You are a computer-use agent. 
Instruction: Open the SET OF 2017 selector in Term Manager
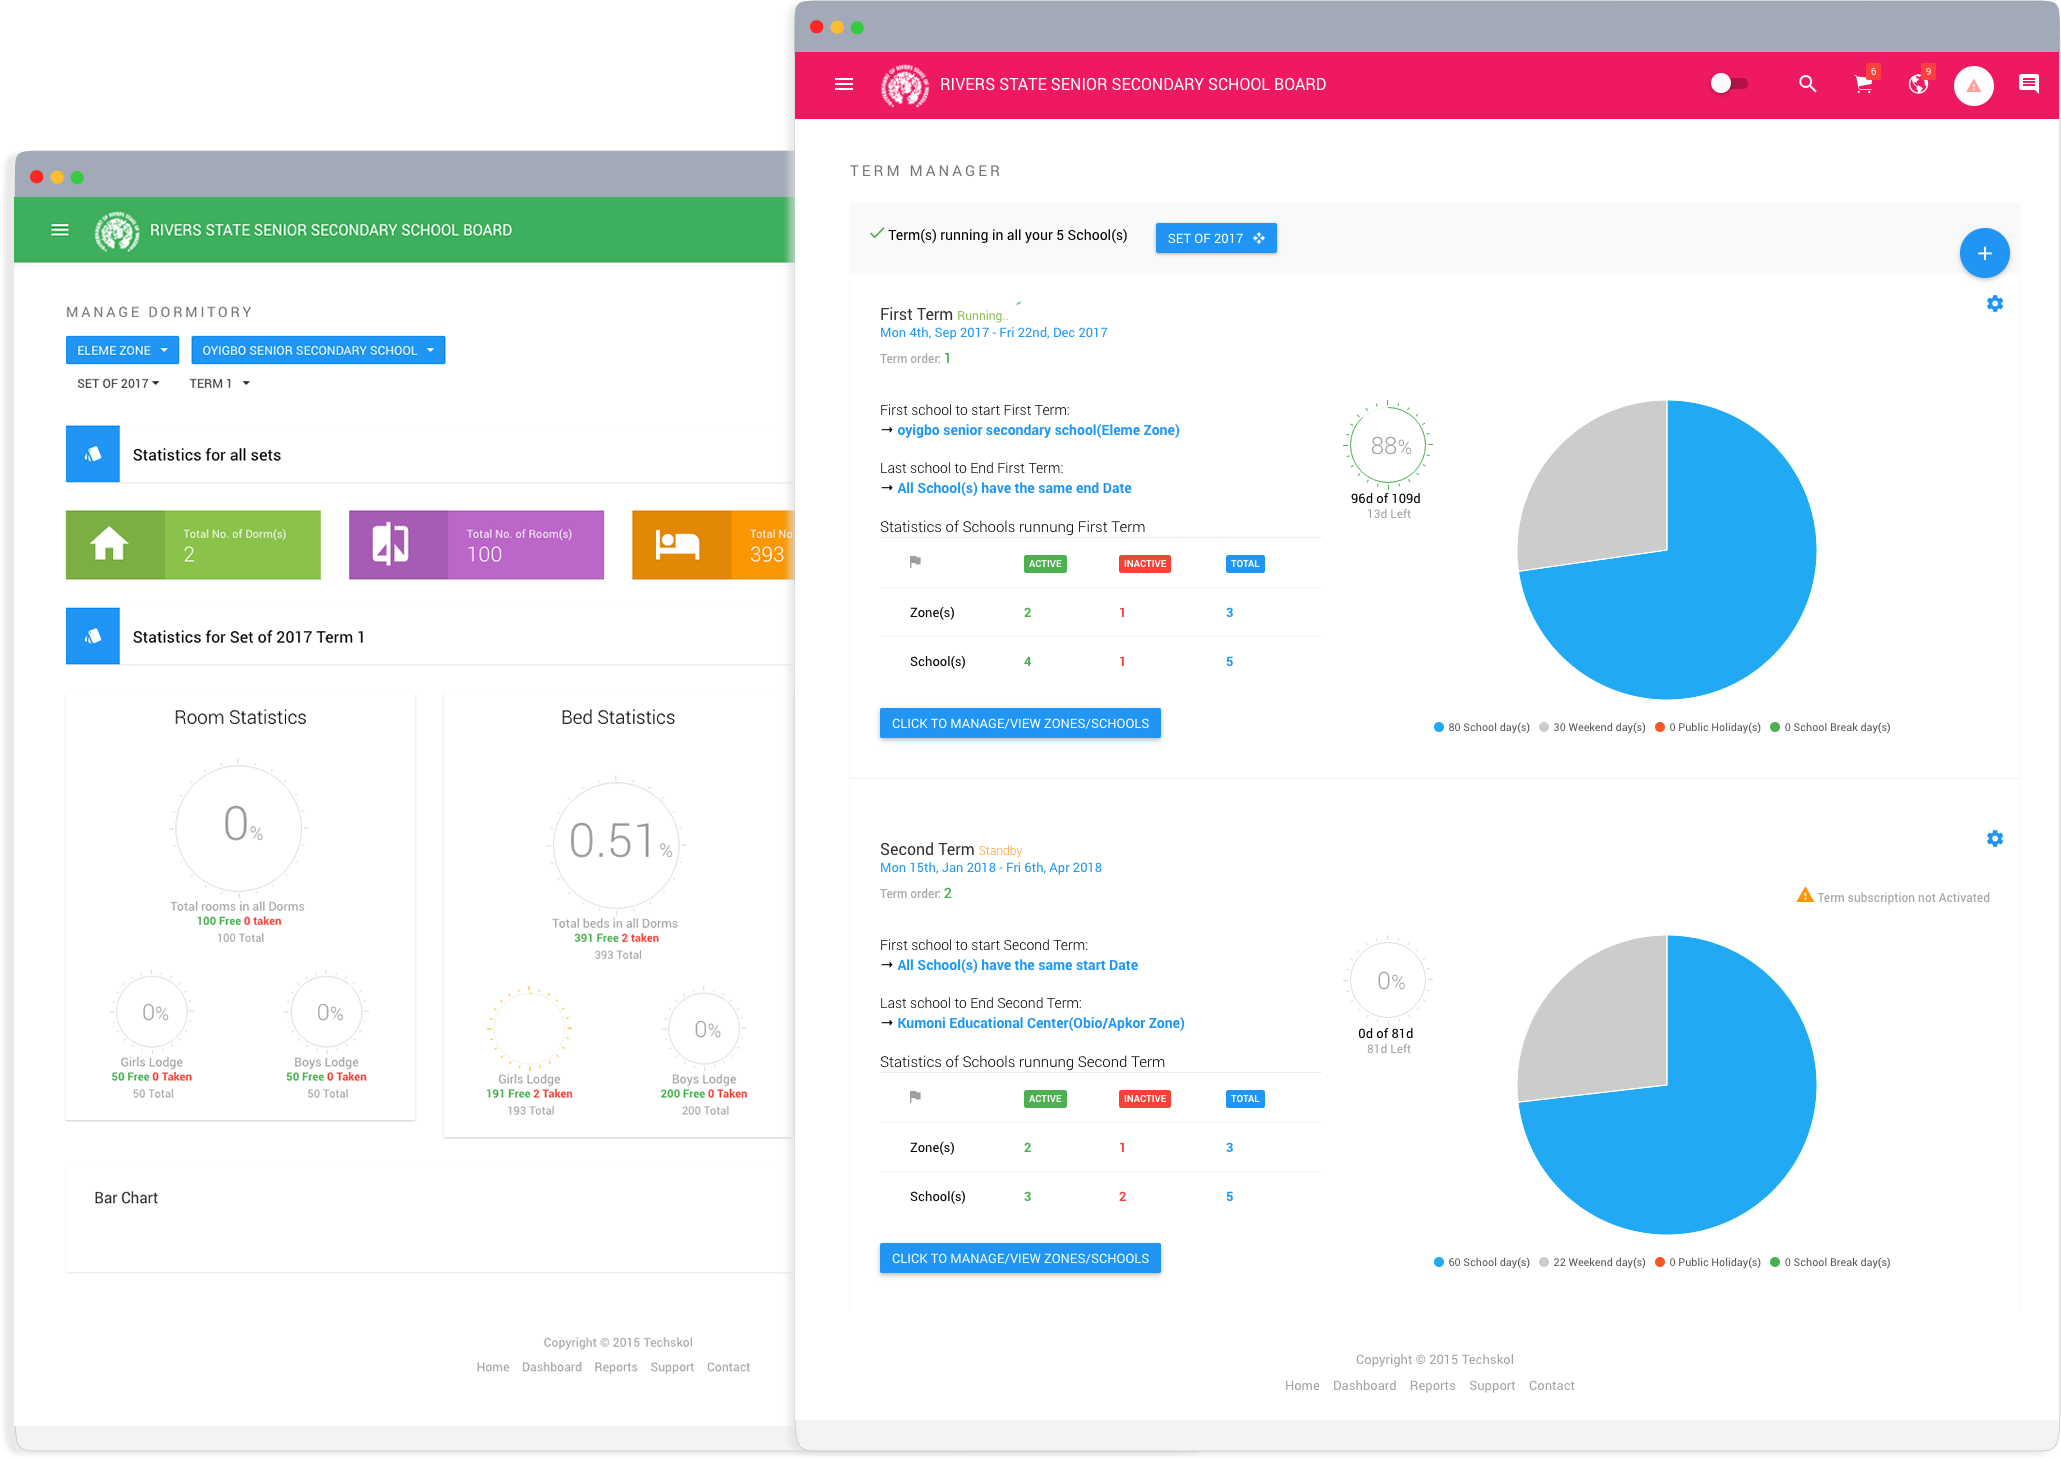pos(1215,238)
